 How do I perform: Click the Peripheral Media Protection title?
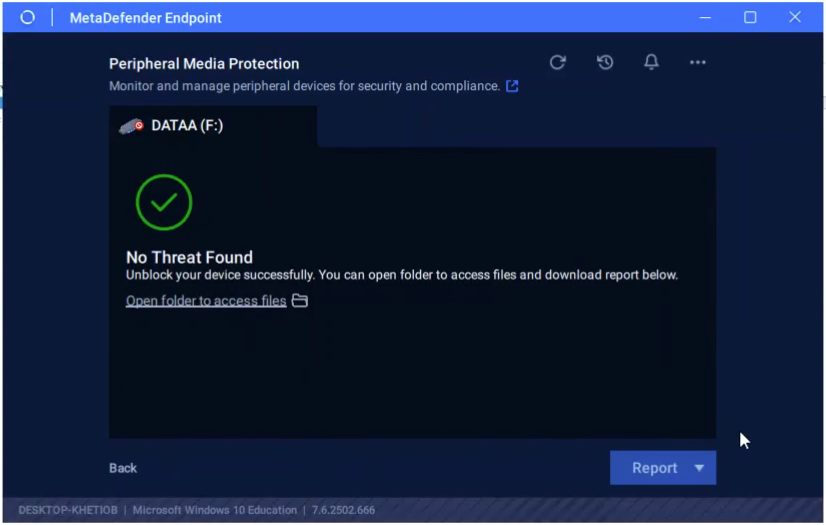(x=204, y=64)
